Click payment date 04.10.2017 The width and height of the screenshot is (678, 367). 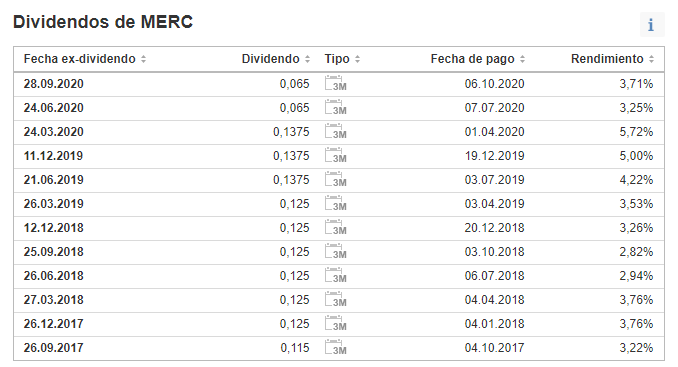pos(495,348)
